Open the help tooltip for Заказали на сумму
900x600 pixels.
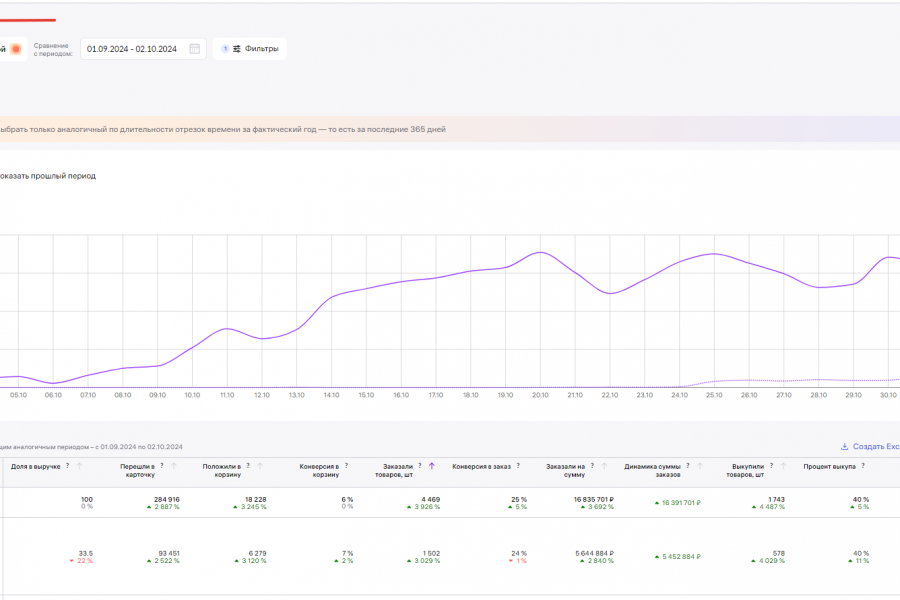click(x=592, y=466)
